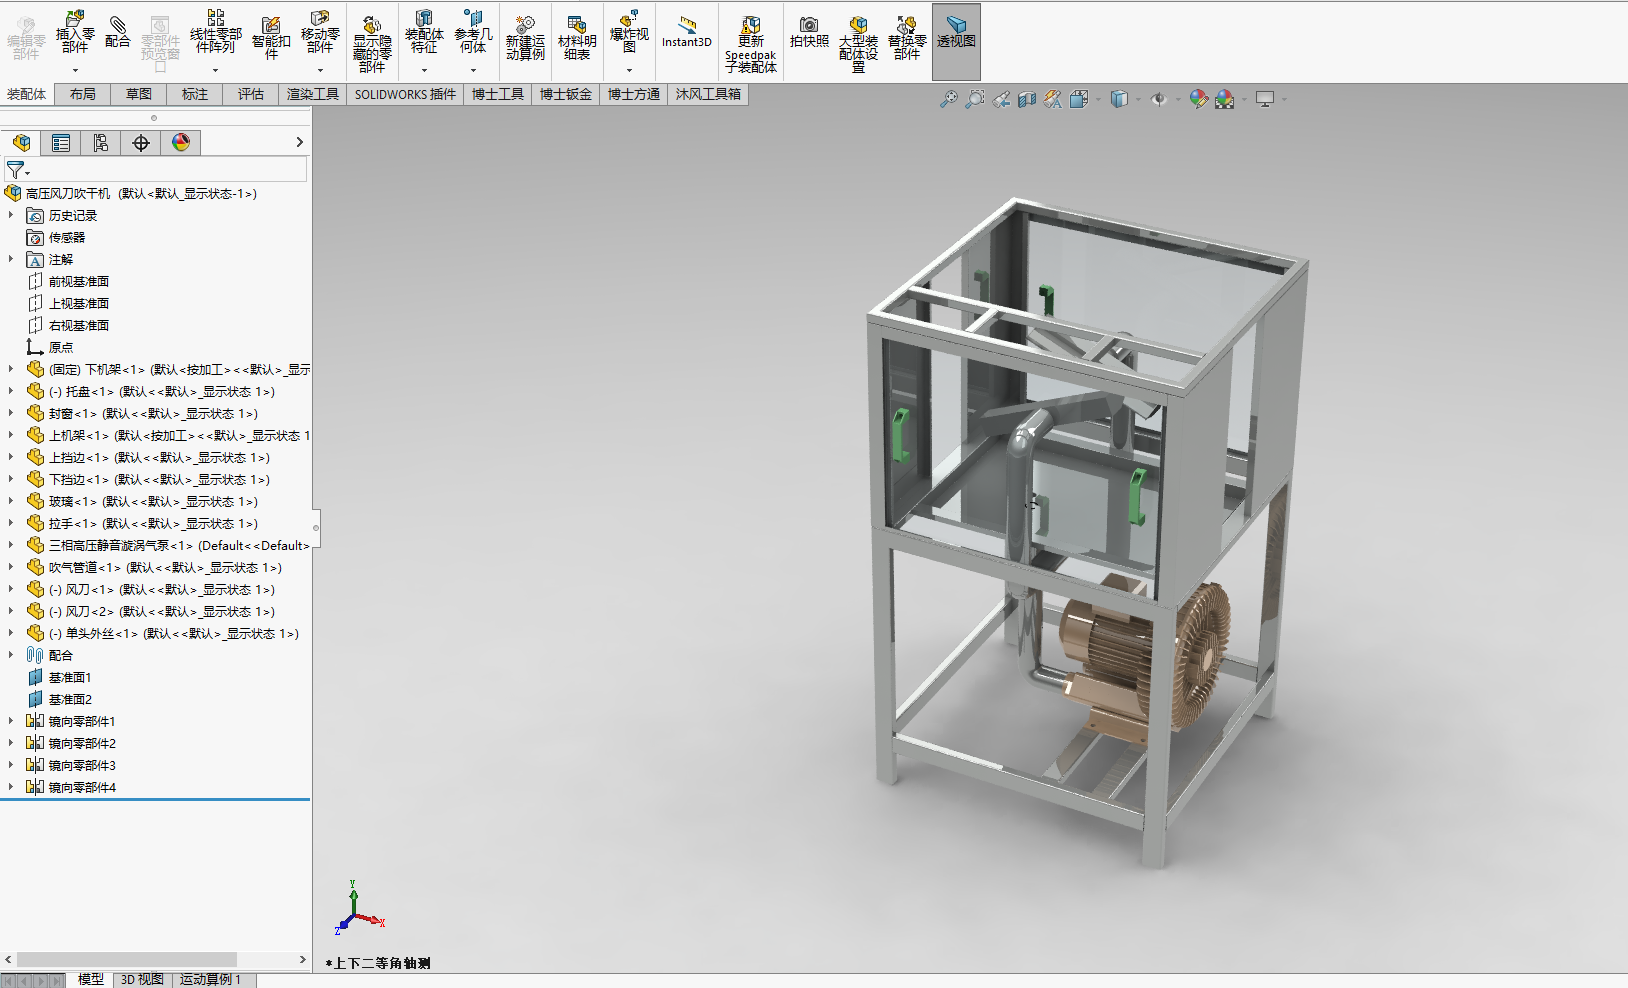This screenshot has width=1628, height=988.
Task: Open the PropertyManager panel tab
Action: [61, 143]
